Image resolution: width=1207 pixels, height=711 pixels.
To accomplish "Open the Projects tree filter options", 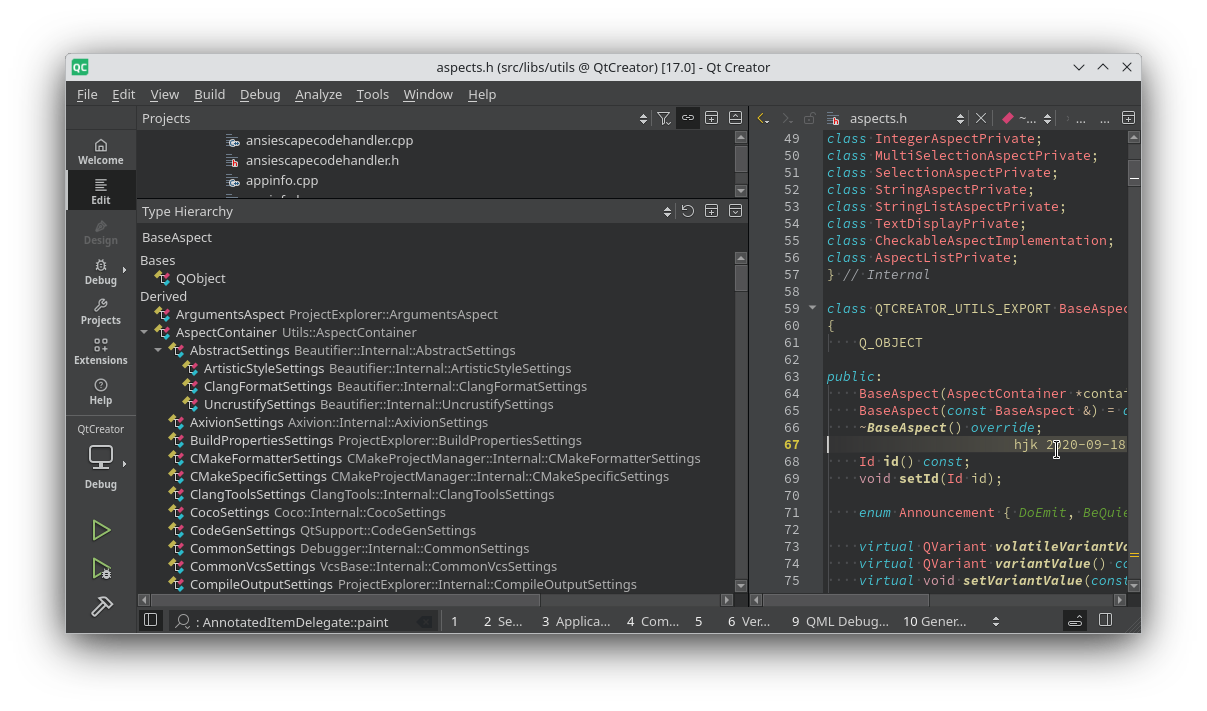I will tap(664, 118).
